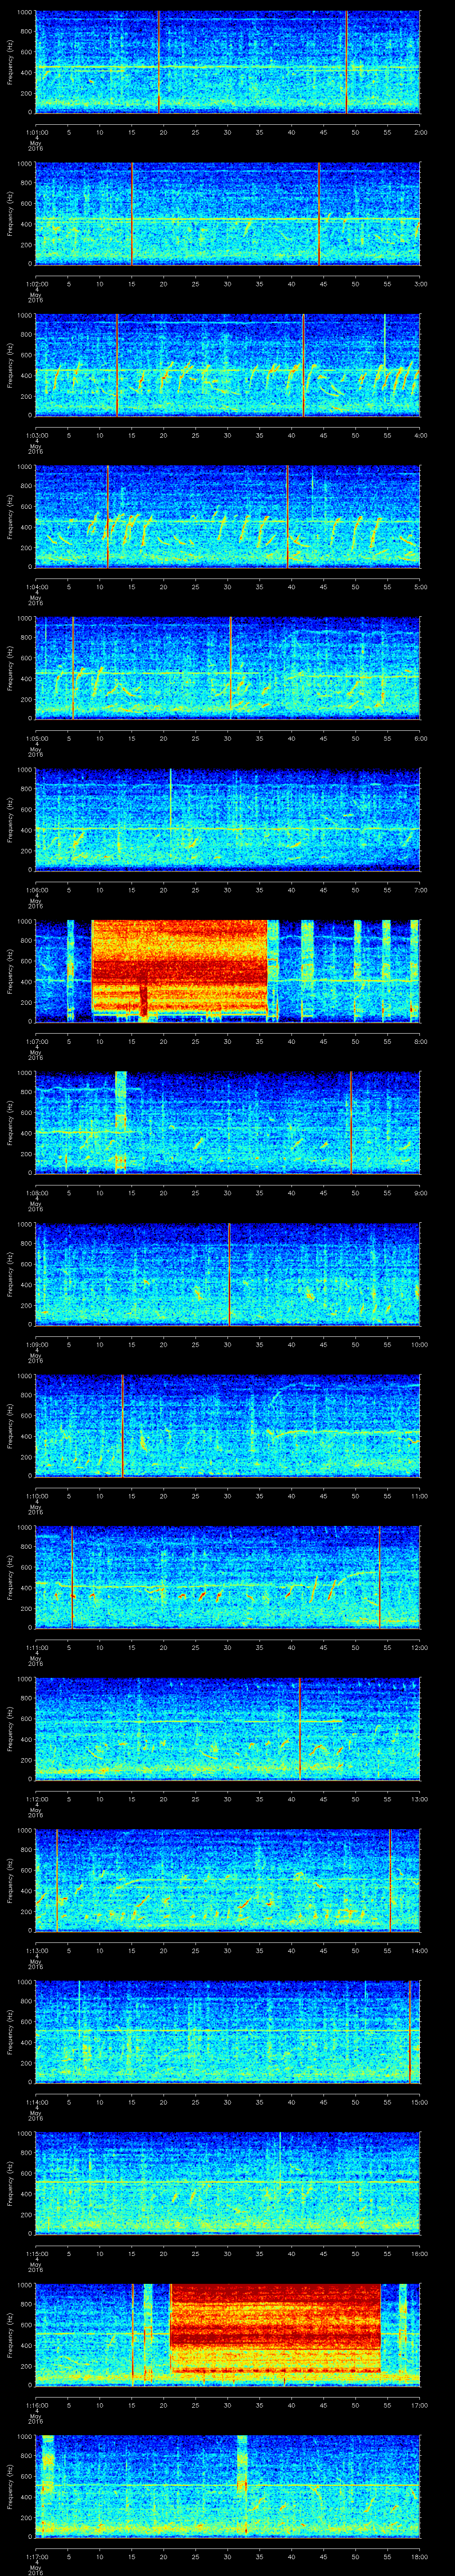Viewport: 455px width, 2576px height.
Task: Click the red vertical line near 48 s in 1:01:00 panel
Action: click(x=346, y=62)
